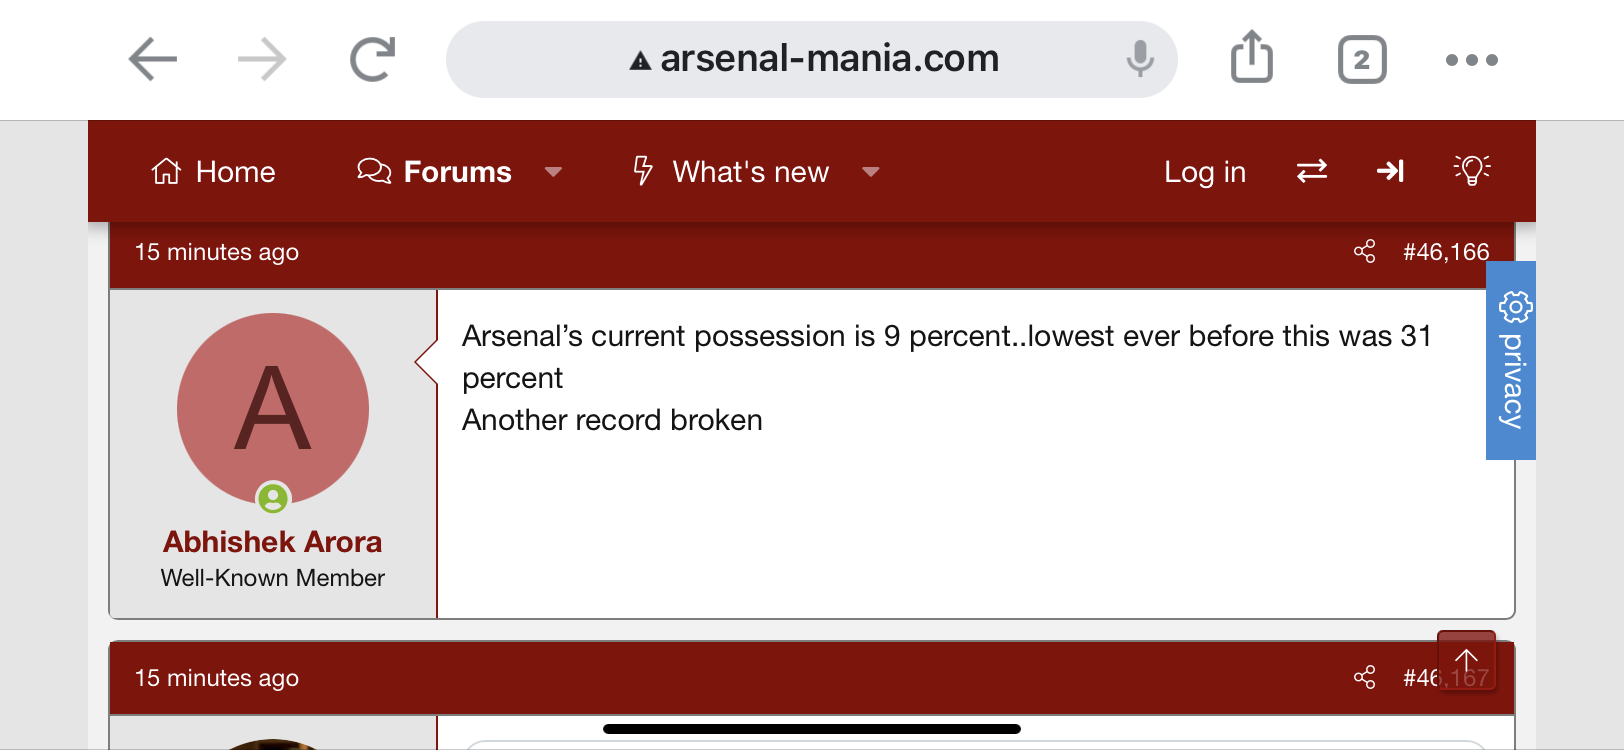1624x750 pixels.
Task: Open the three-dot browser menu
Action: tap(1472, 60)
